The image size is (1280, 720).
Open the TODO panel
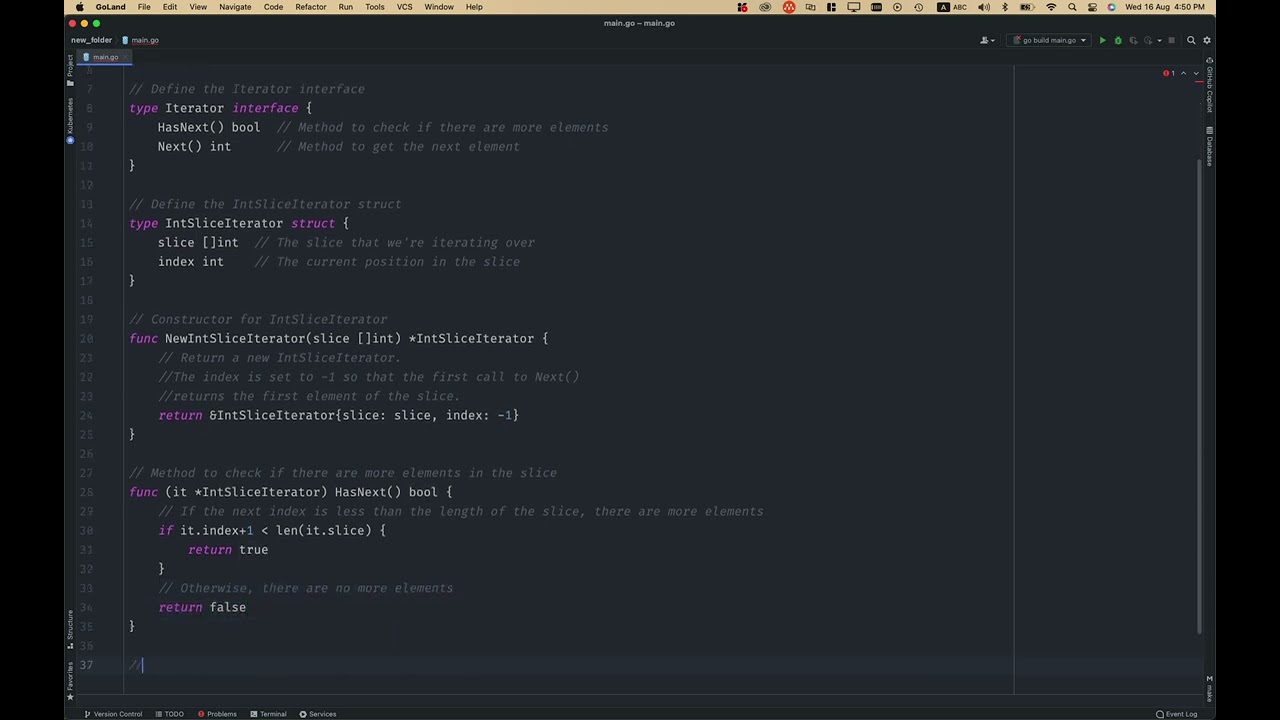169,714
